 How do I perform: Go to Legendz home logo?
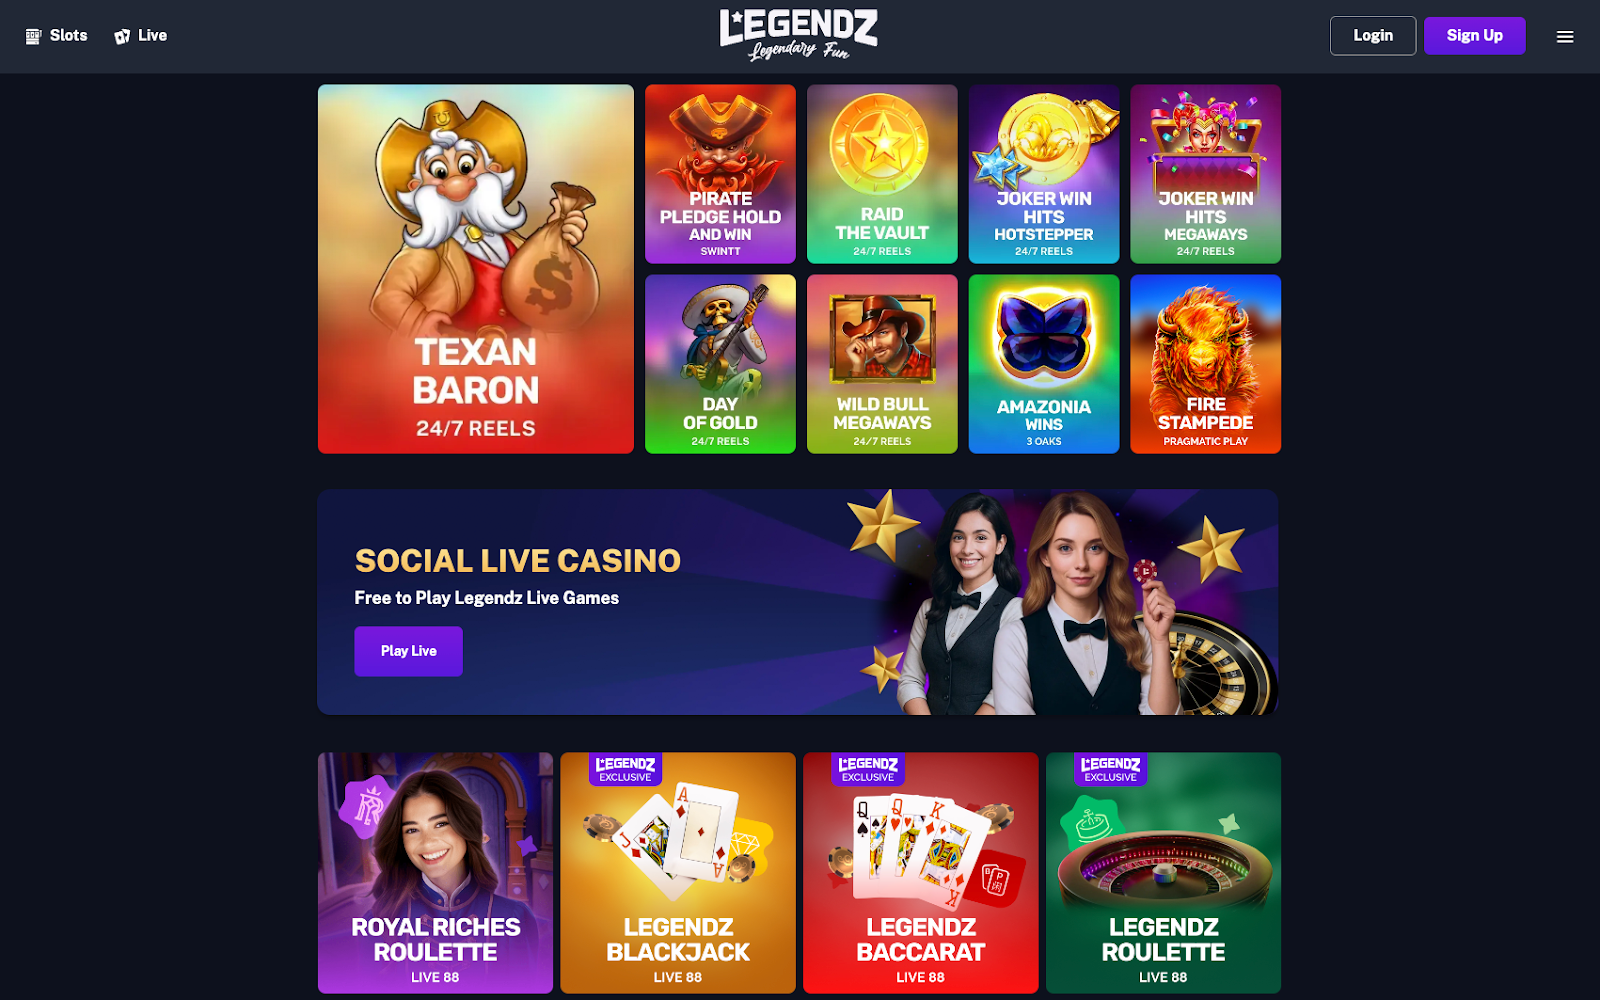[798, 35]
